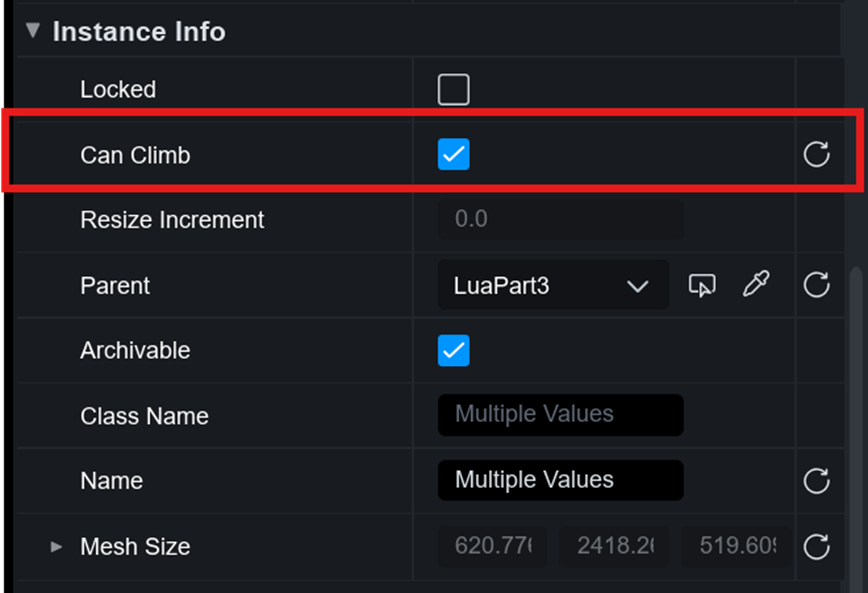The width and height of the screenshot is (868, 593).
Task: Select the second Mesh Size value
Action: (x=614, y=547)
